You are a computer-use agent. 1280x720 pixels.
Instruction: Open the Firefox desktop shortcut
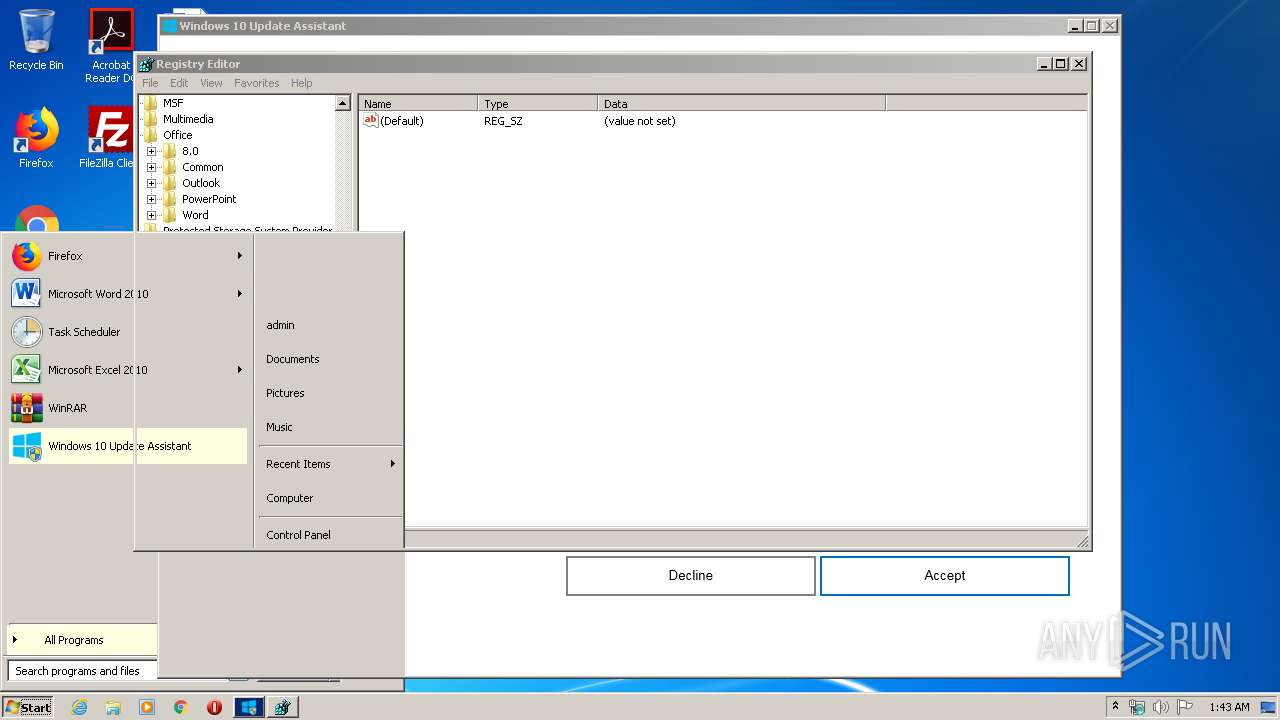[x=36, y=138]
